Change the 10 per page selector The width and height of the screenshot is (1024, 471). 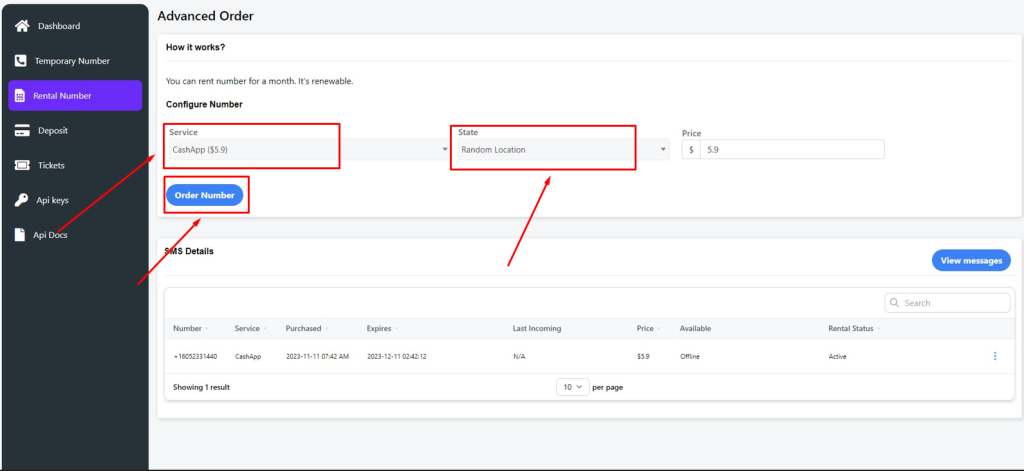(571, 387)
